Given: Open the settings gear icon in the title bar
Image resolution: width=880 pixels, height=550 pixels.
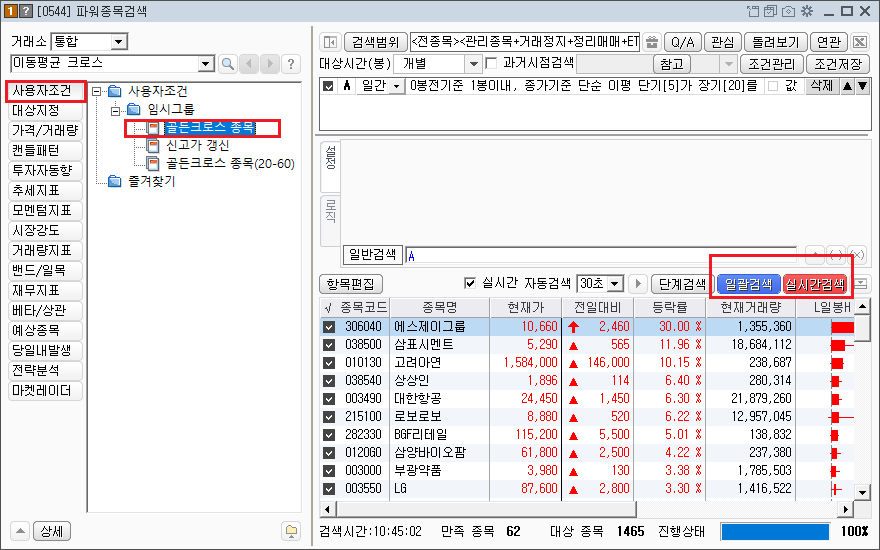Looking at the screenshot, I should (807, 11).
